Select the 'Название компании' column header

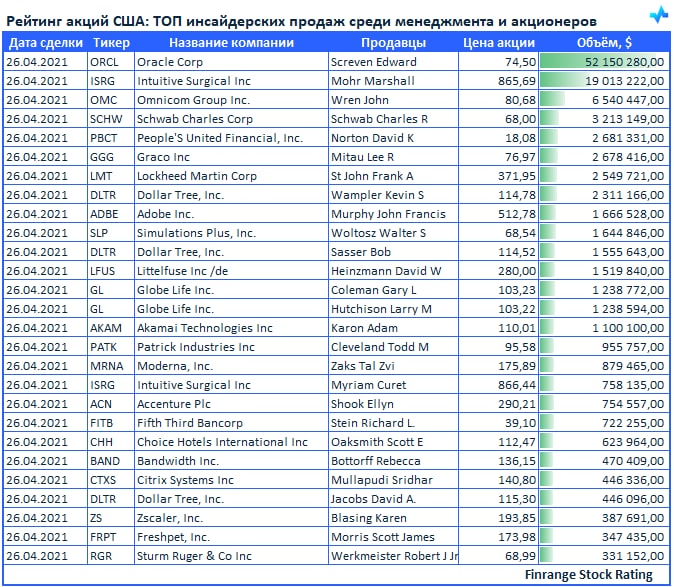tap(231, 43)
